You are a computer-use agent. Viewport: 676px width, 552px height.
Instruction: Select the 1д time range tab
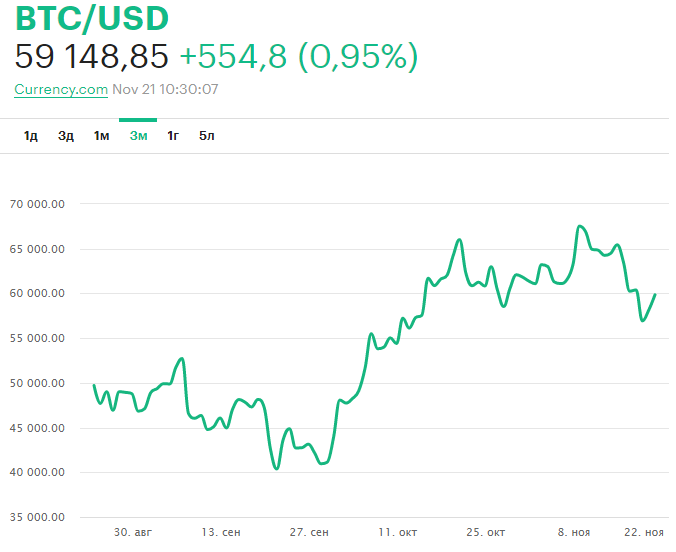(31, 136)
